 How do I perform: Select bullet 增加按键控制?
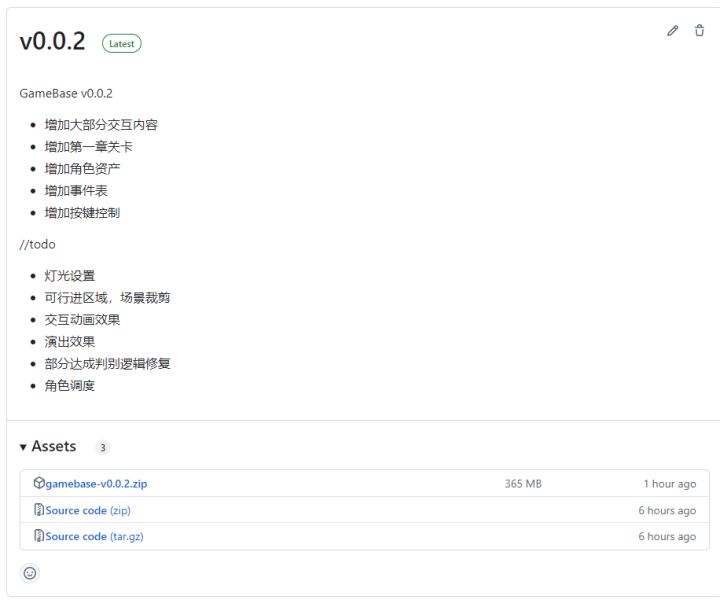[x=82, y=213]
